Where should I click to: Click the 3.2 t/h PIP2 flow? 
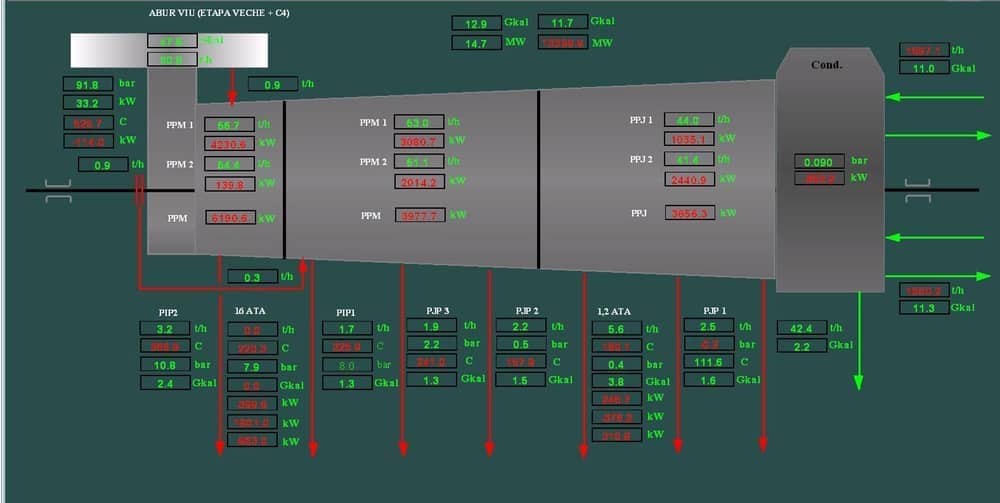(x=165, y=328)
